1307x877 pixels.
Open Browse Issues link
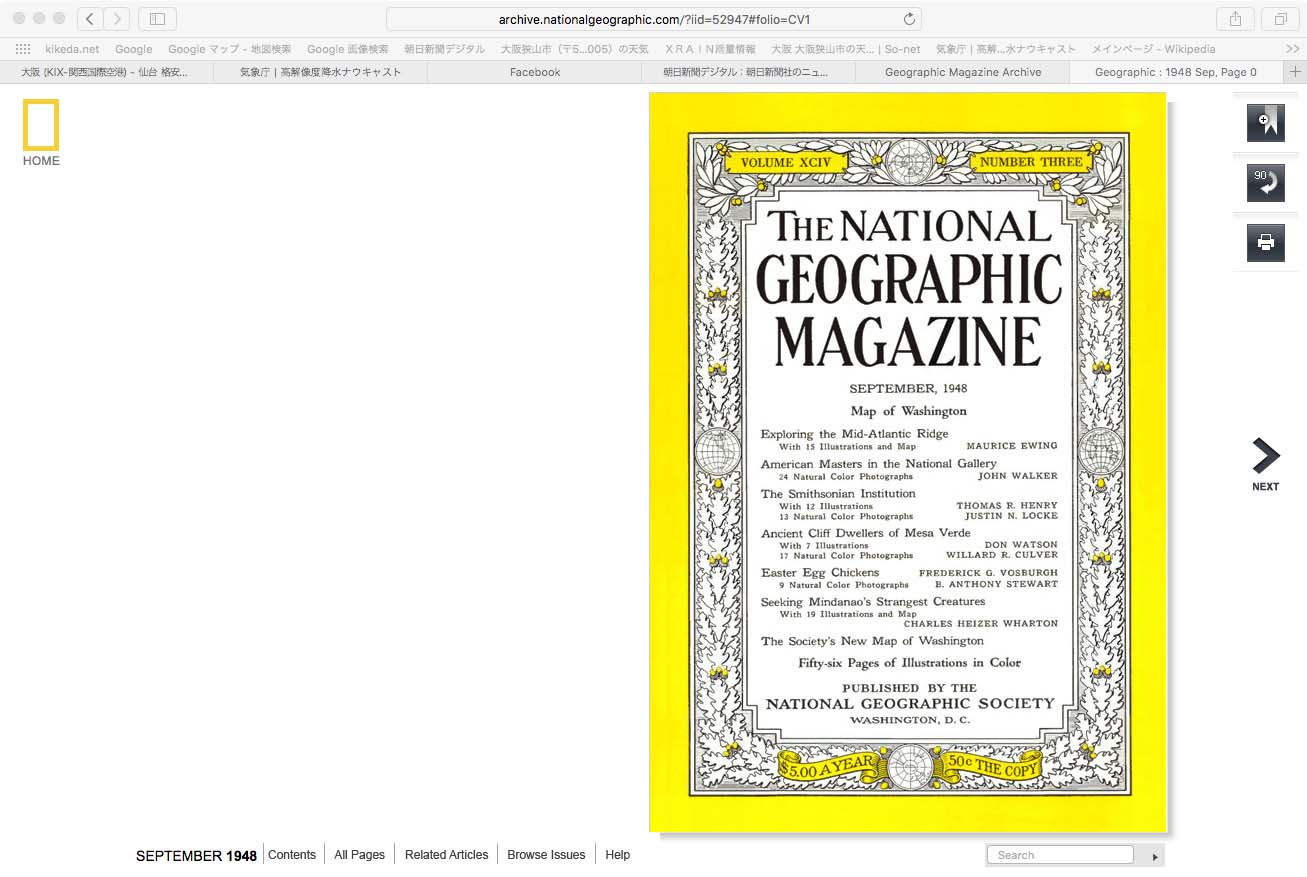pyautogui.click(x=546, y=855)
